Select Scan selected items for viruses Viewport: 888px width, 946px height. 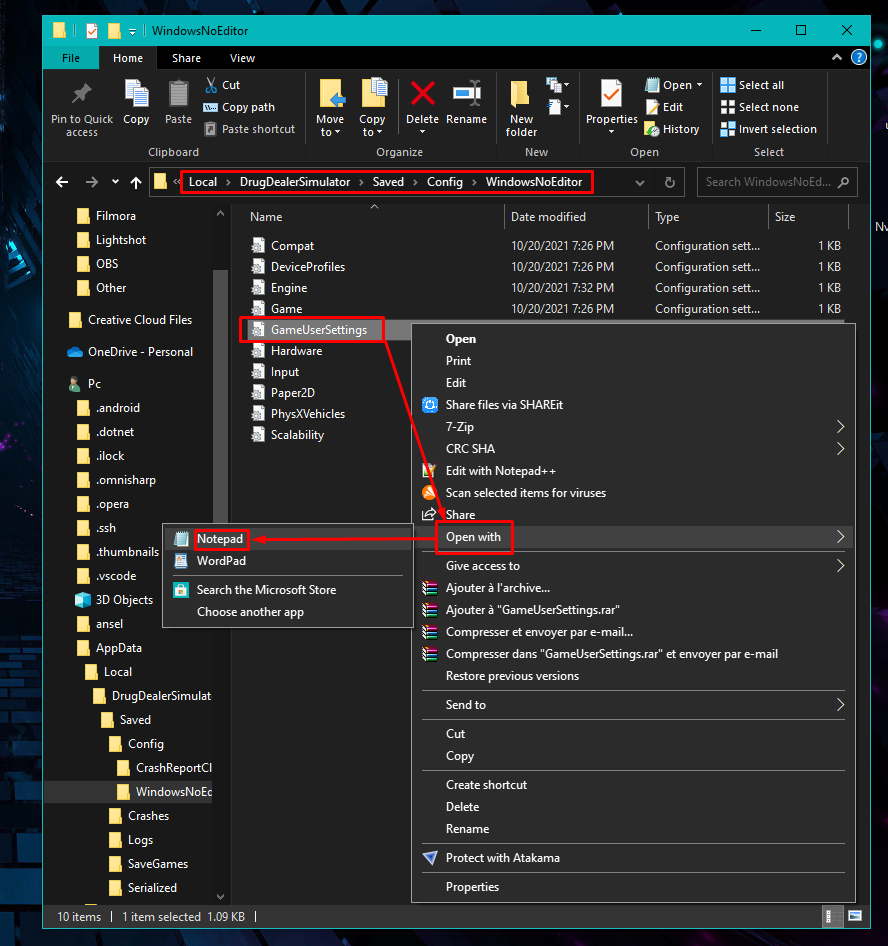tap(525, 493)
